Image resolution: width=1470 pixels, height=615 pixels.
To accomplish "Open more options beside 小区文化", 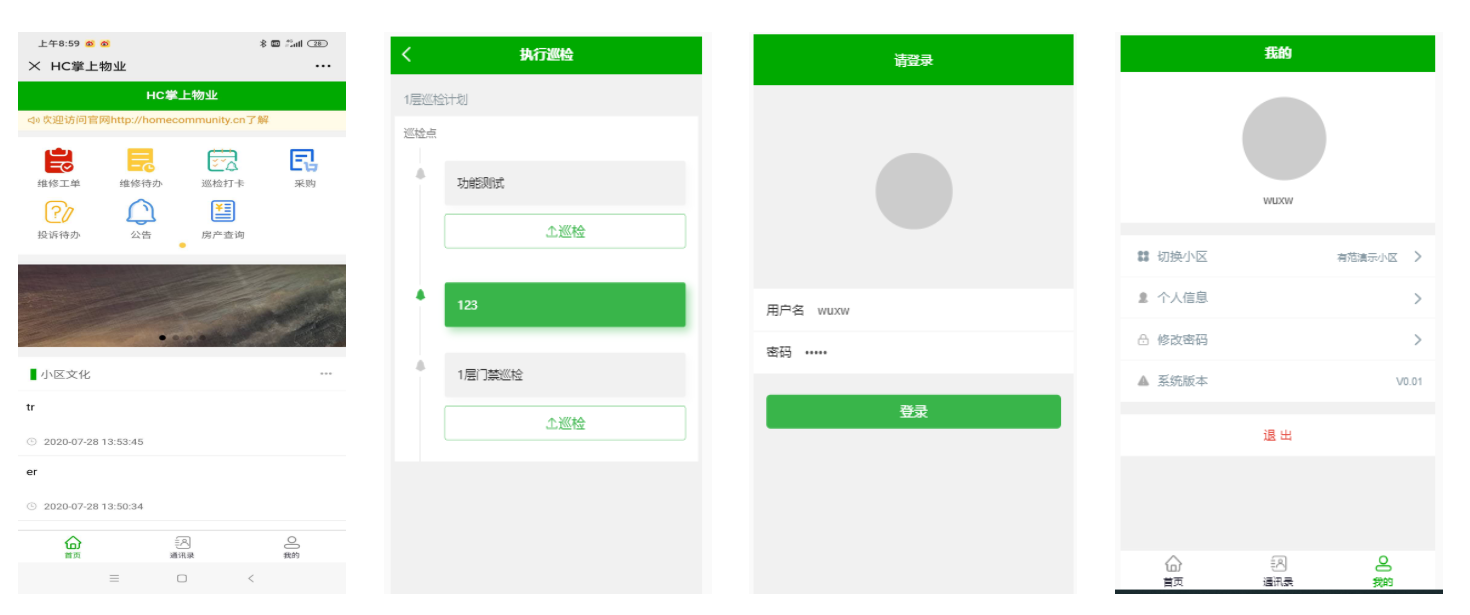I will [326, 374].
